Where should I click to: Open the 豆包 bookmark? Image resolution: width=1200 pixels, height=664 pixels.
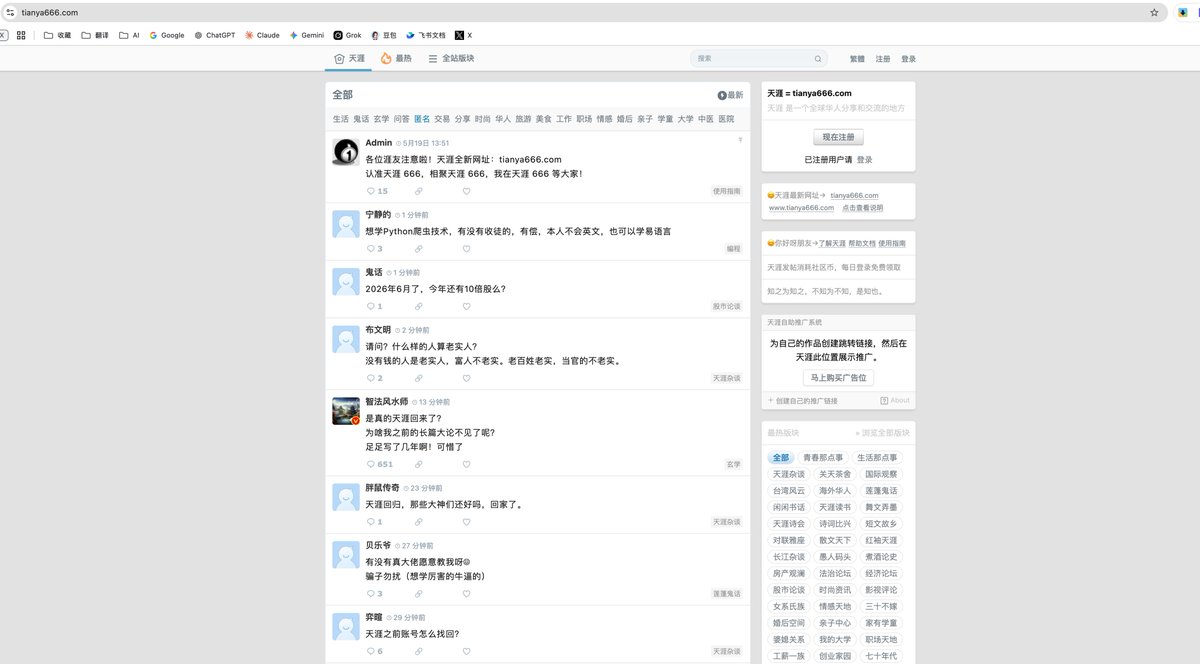[382, 35]
